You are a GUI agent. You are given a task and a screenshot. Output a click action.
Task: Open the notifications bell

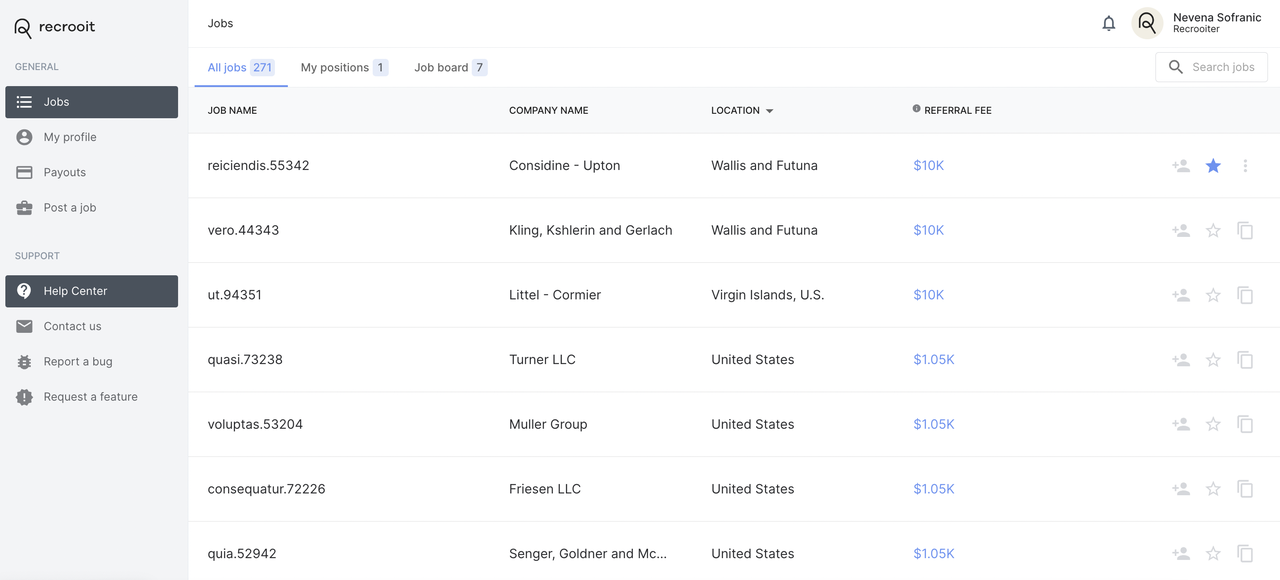(1108, 23)
